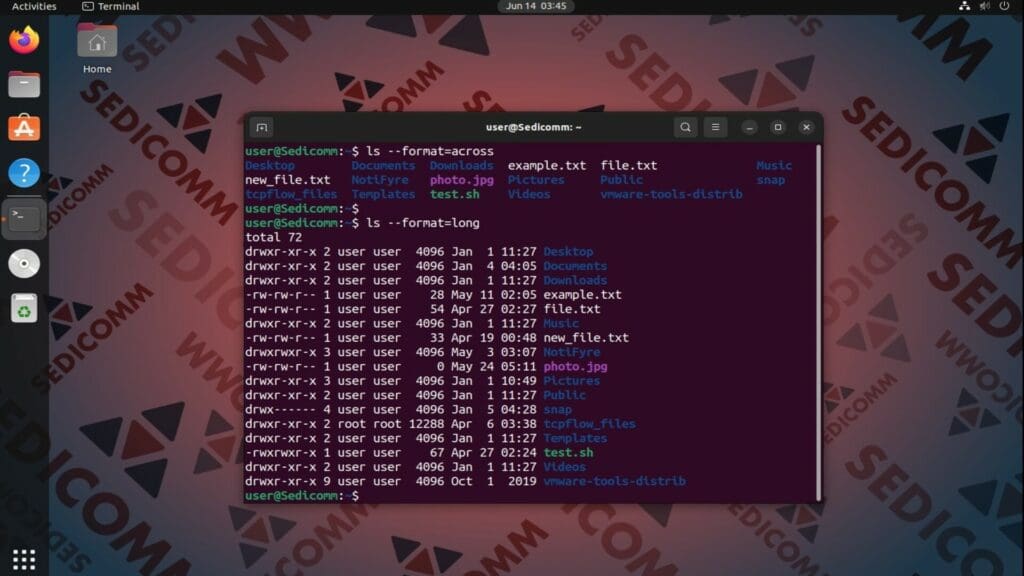This screenshot has height=576, width=1024.
Task: Click the 12288 size value
Action: pyautogui.click(x=426, y=424)
